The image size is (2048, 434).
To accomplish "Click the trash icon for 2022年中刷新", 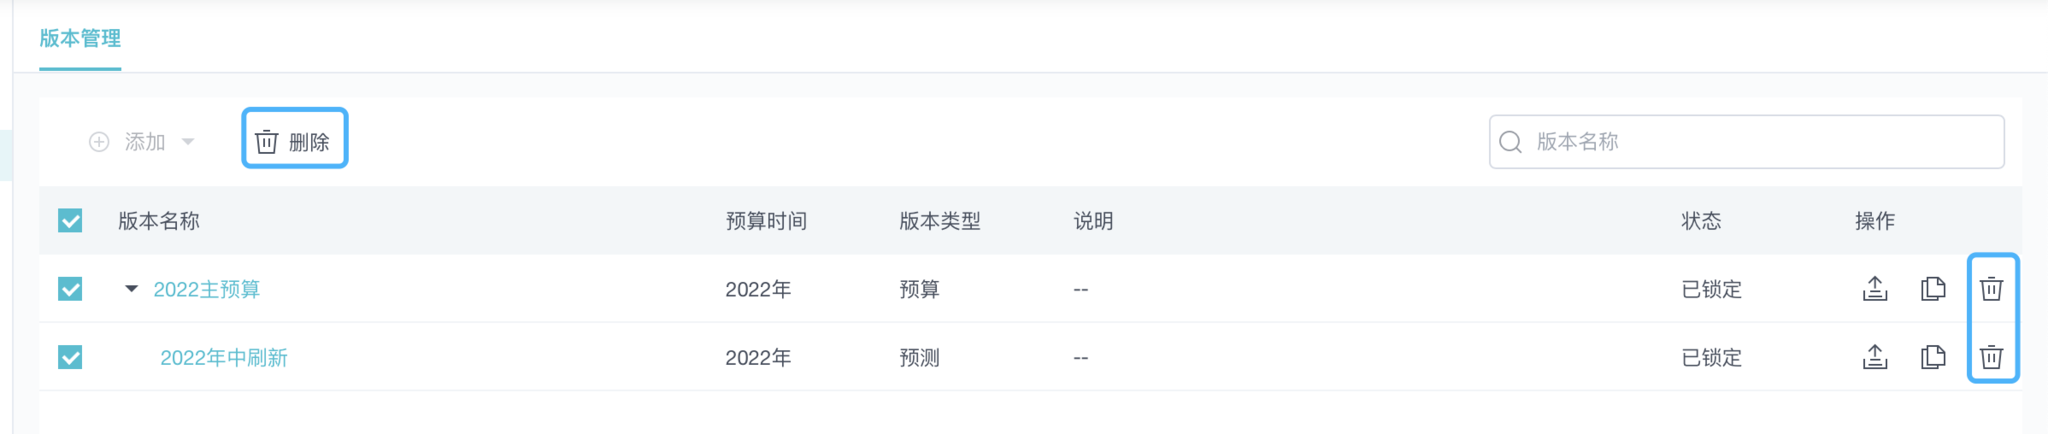I will 1991,357.
